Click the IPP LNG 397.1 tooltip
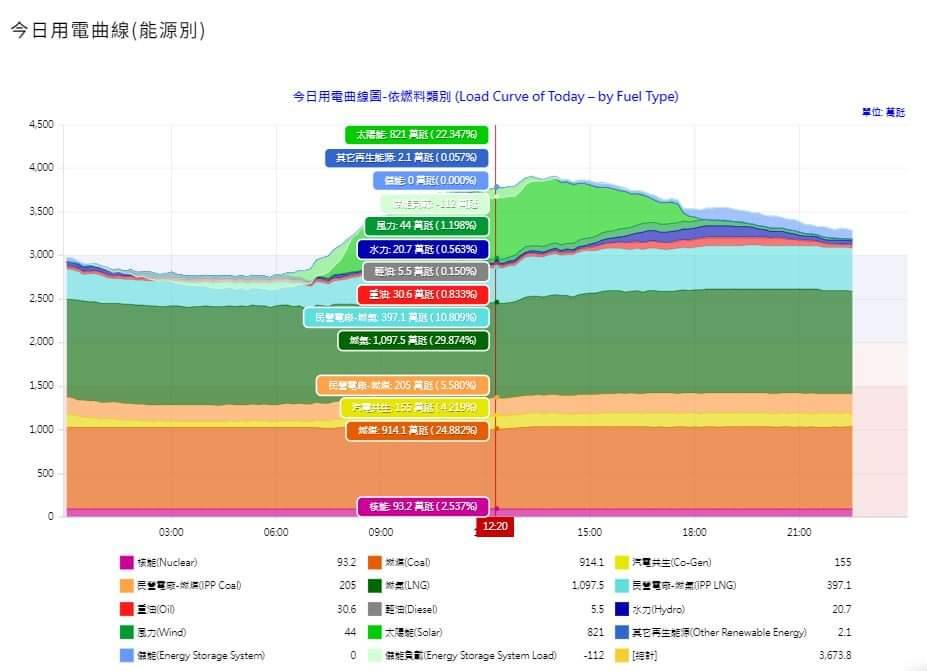The image size is (927, 671). (x=396, y=317)
